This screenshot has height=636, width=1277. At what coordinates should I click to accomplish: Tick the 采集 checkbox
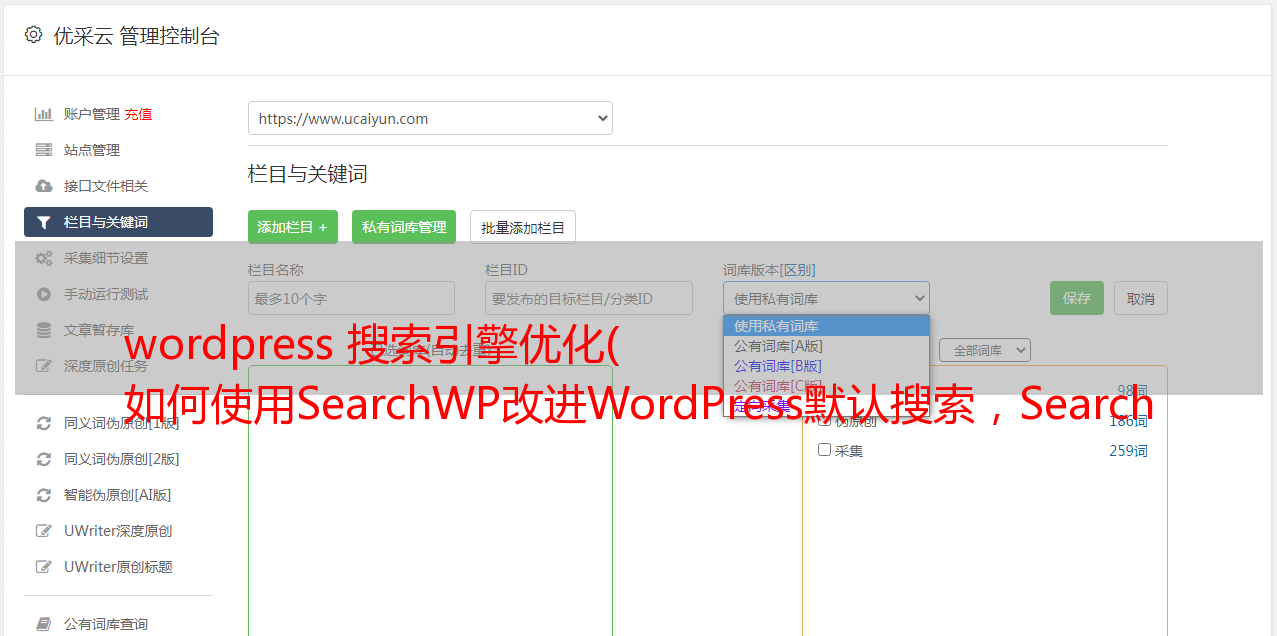[825, 450]
